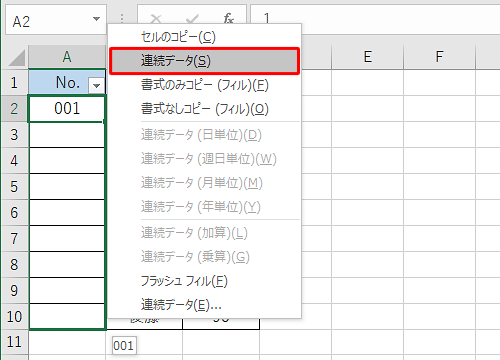
Task: Select row 8 header
Action: pyautogui.click(x=14, y=265)
